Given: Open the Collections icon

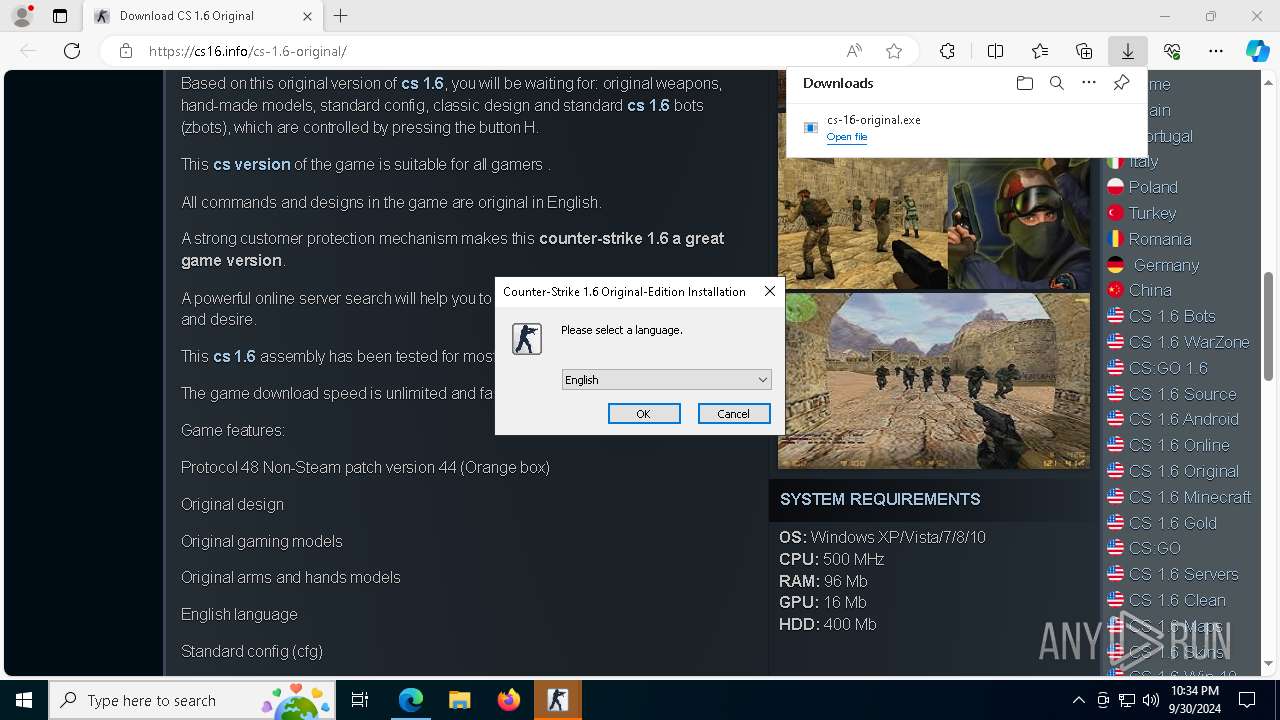Looking at the screenshot, I should [x=1084, y=51].
